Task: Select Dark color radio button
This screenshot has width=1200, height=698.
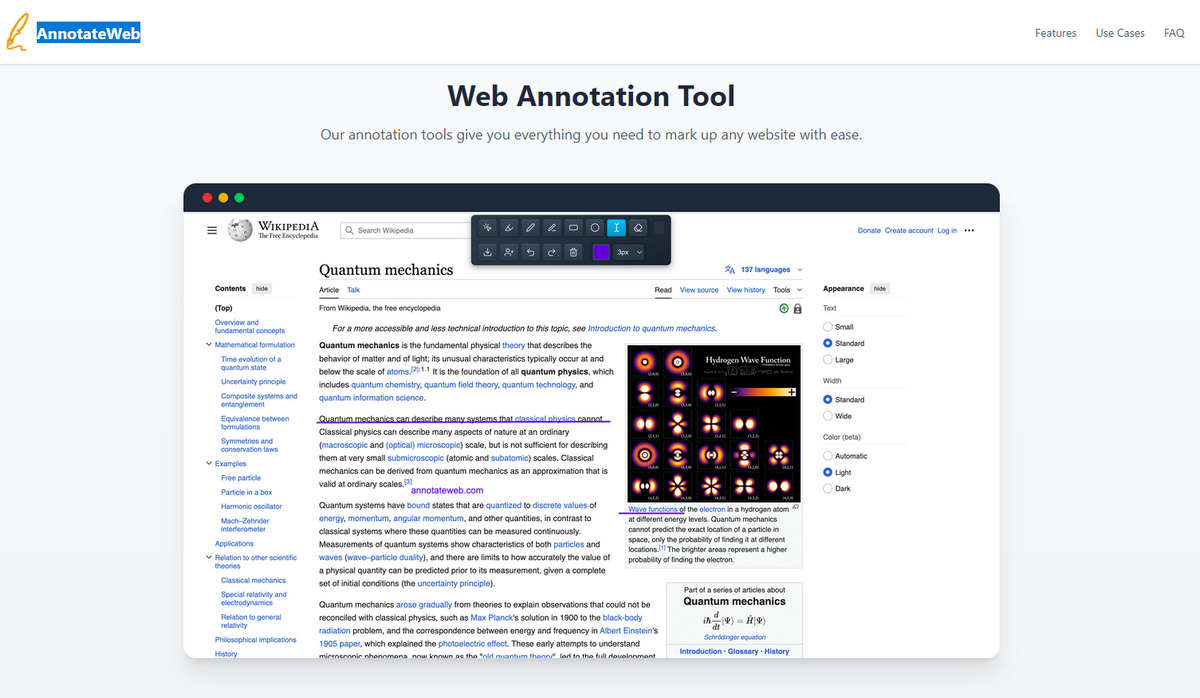Action: [x=827, y=488]
